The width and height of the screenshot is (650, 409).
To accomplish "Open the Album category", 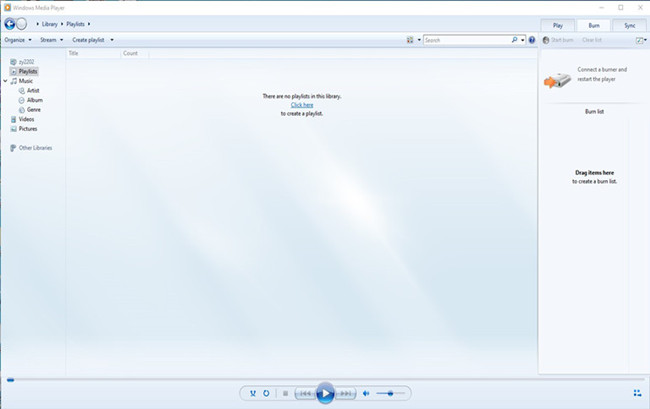I will click(34, 100).
